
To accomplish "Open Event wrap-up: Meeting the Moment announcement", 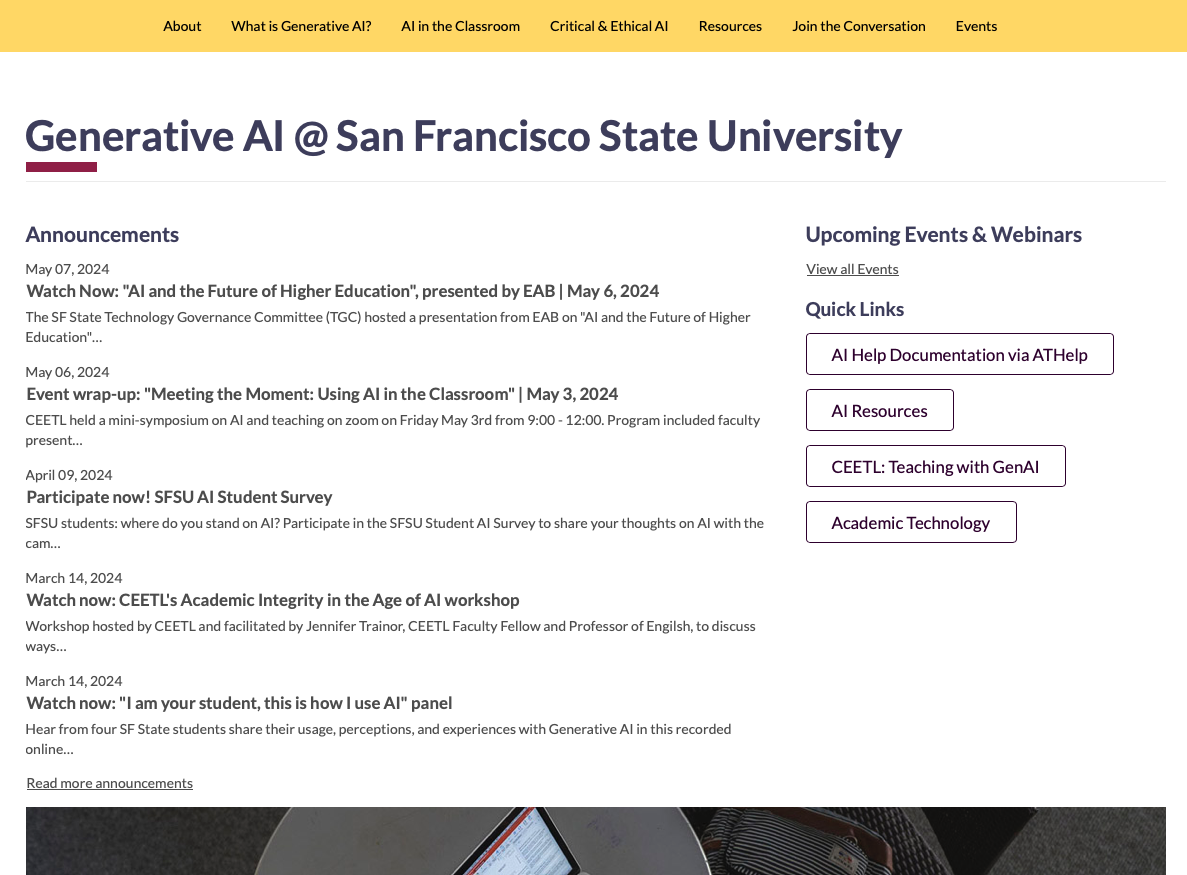I will [322, 394].
